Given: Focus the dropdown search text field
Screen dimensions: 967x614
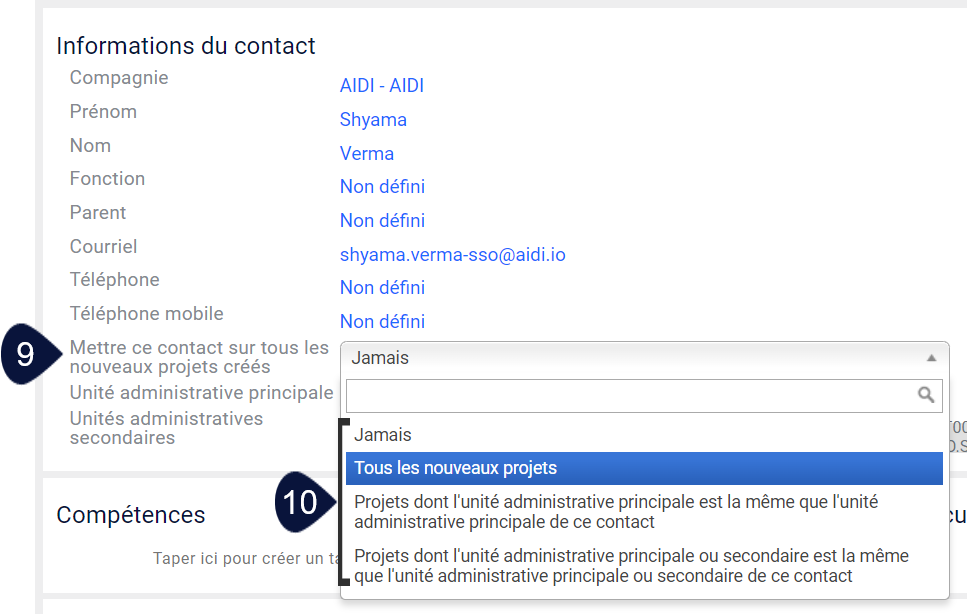Looking at the screenshot, I should pos(644,396).
